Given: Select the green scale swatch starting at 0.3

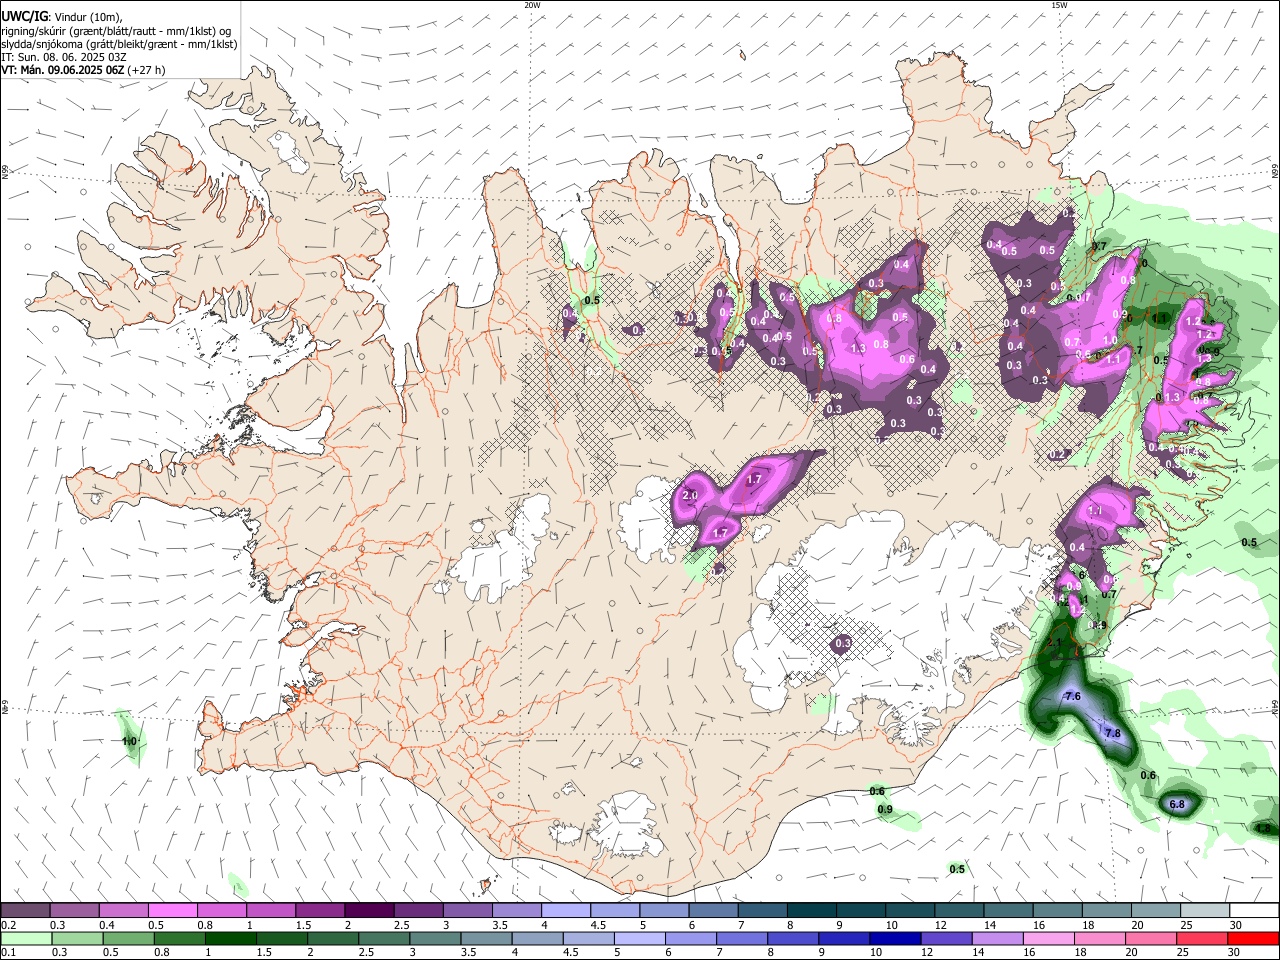Looking at the screenshot, I should (x=78, y=939).
